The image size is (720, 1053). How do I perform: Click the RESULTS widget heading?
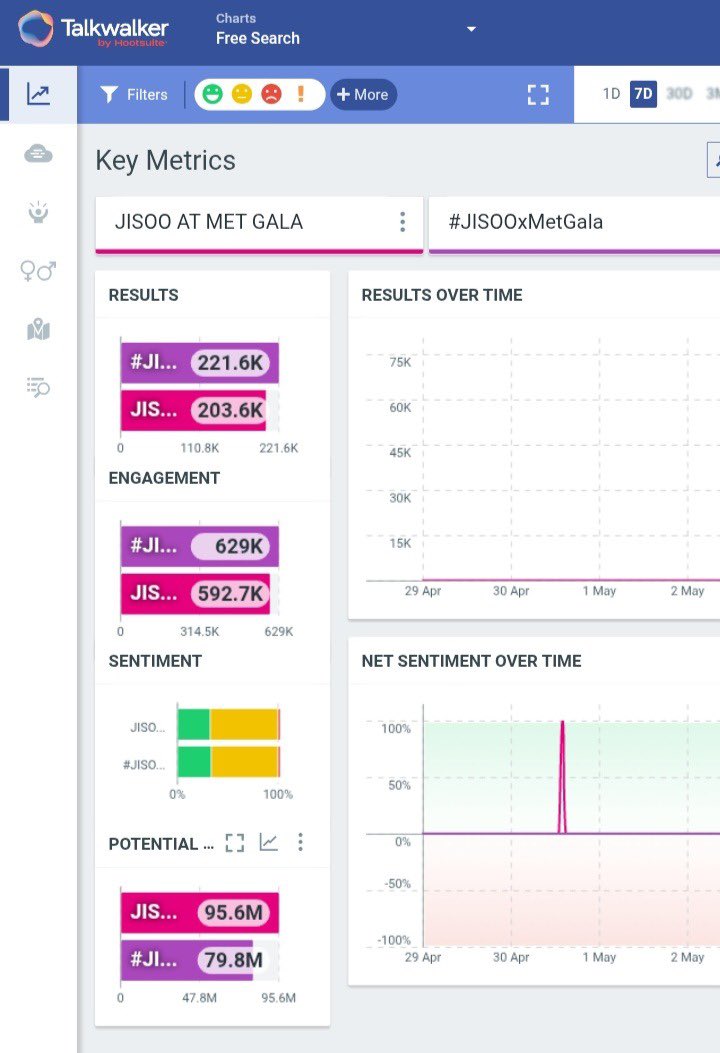click(x=144, y=295)
